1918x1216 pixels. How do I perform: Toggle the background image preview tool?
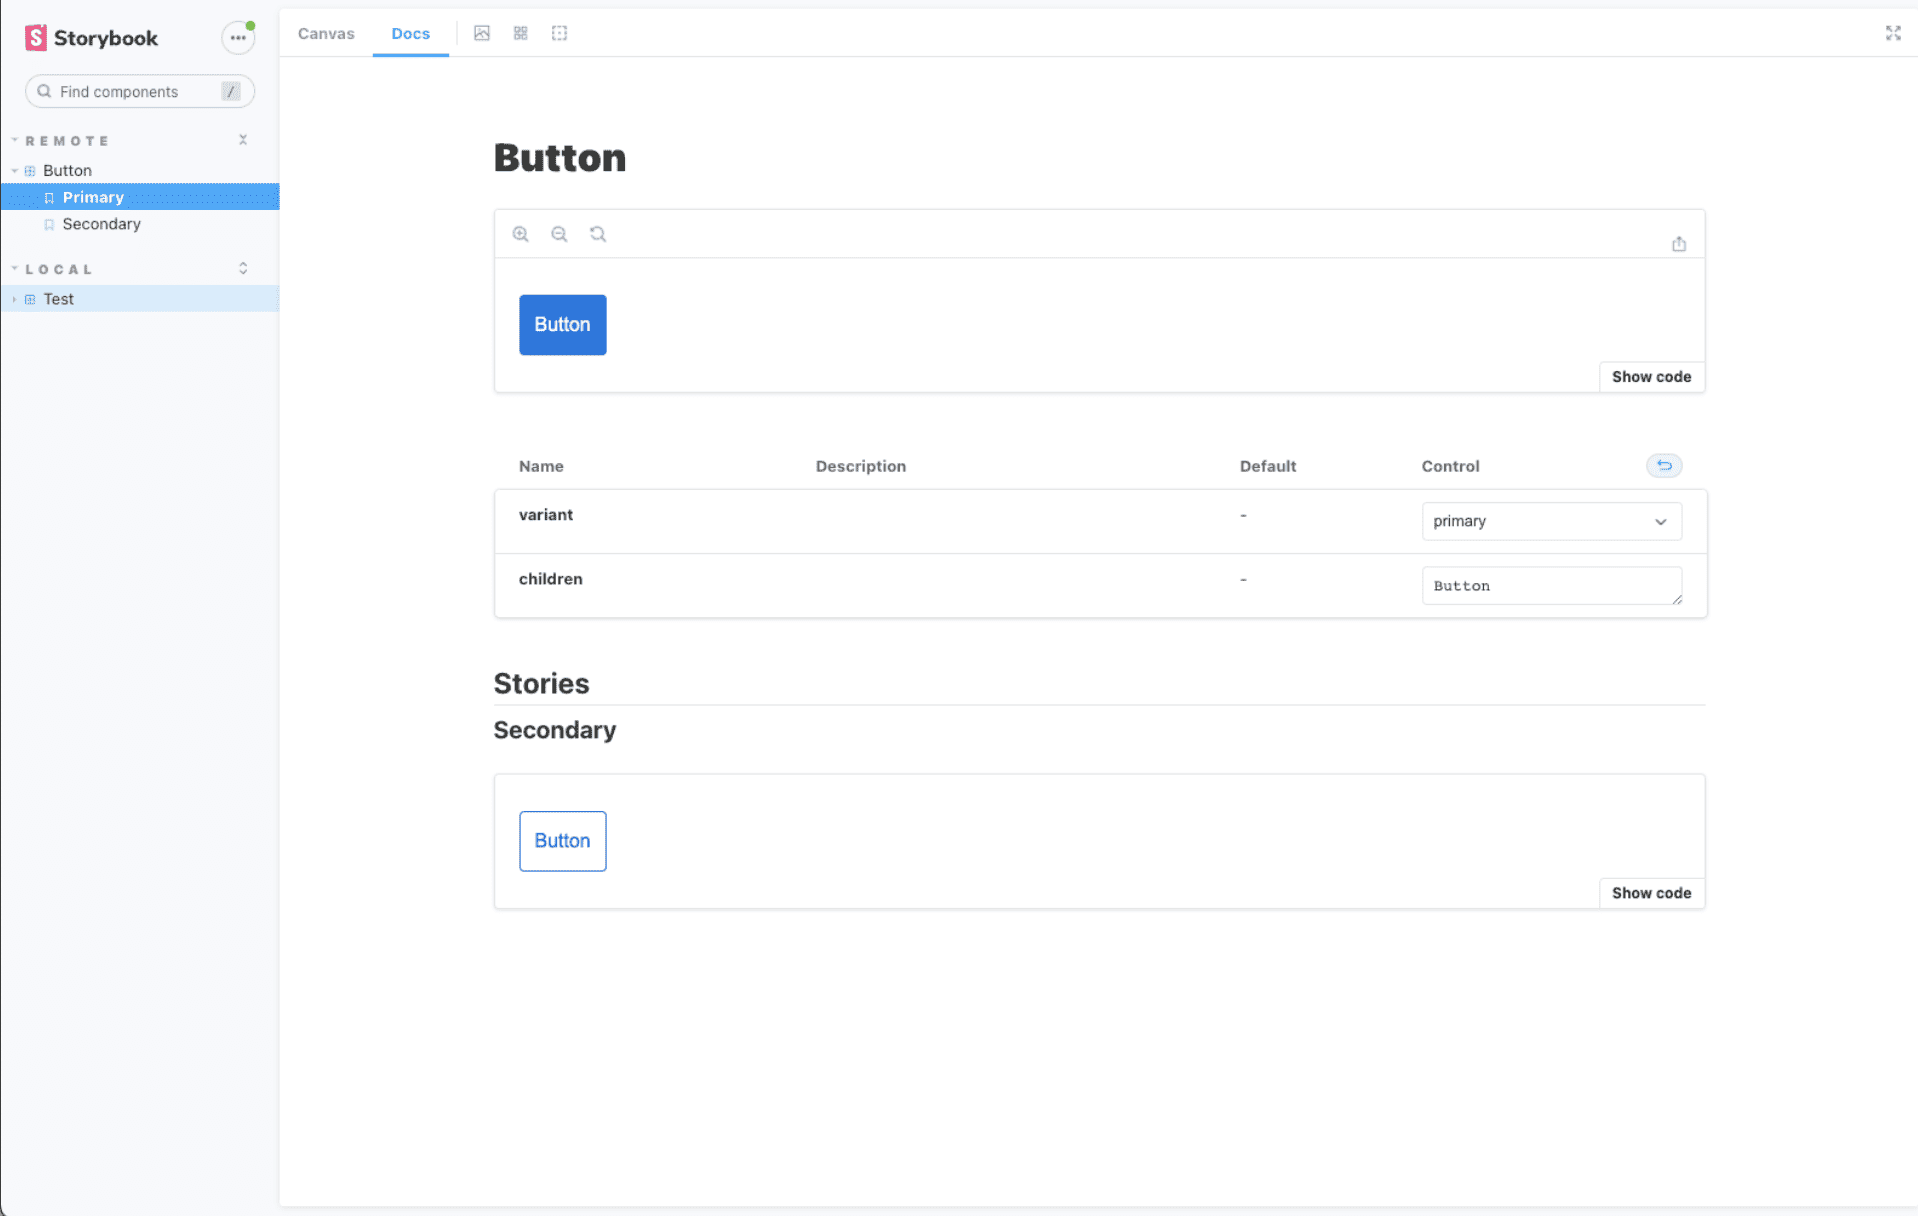[x=482, y=33]
